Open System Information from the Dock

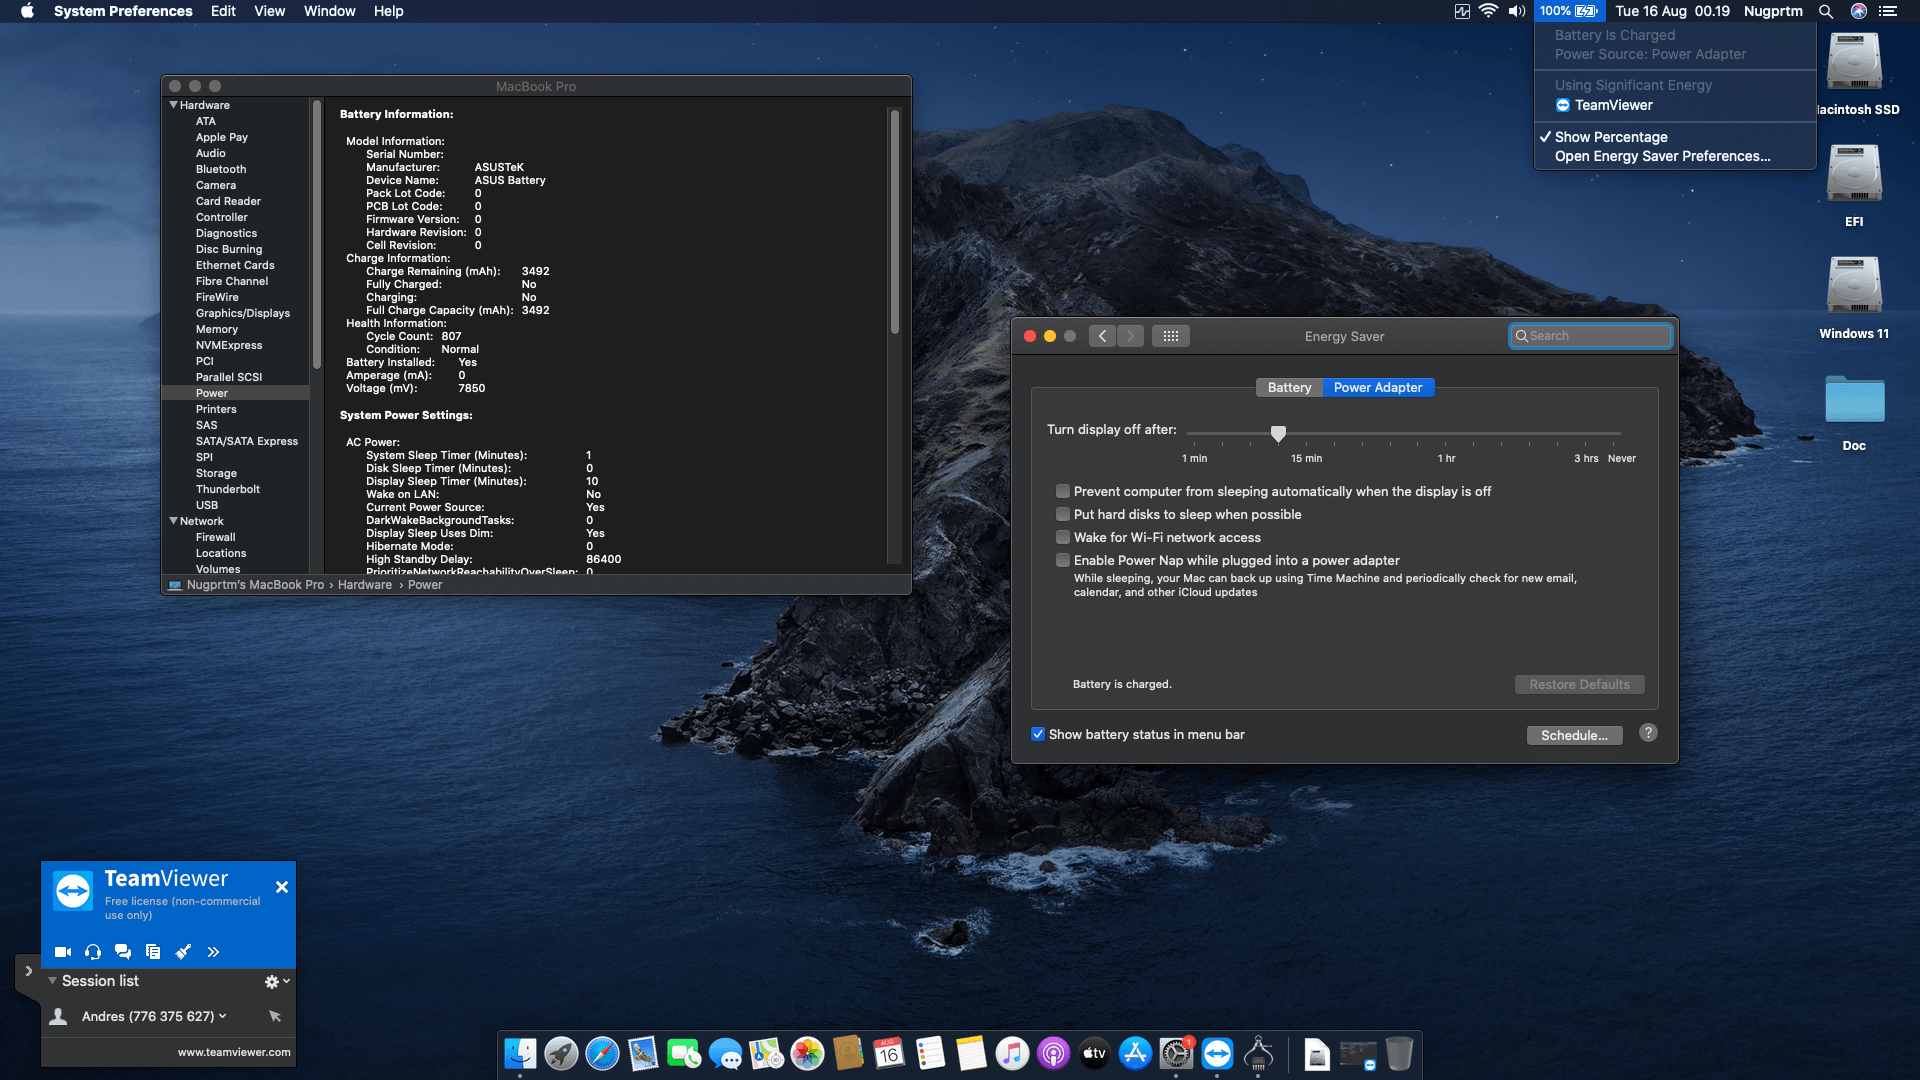(1258, 1054)
